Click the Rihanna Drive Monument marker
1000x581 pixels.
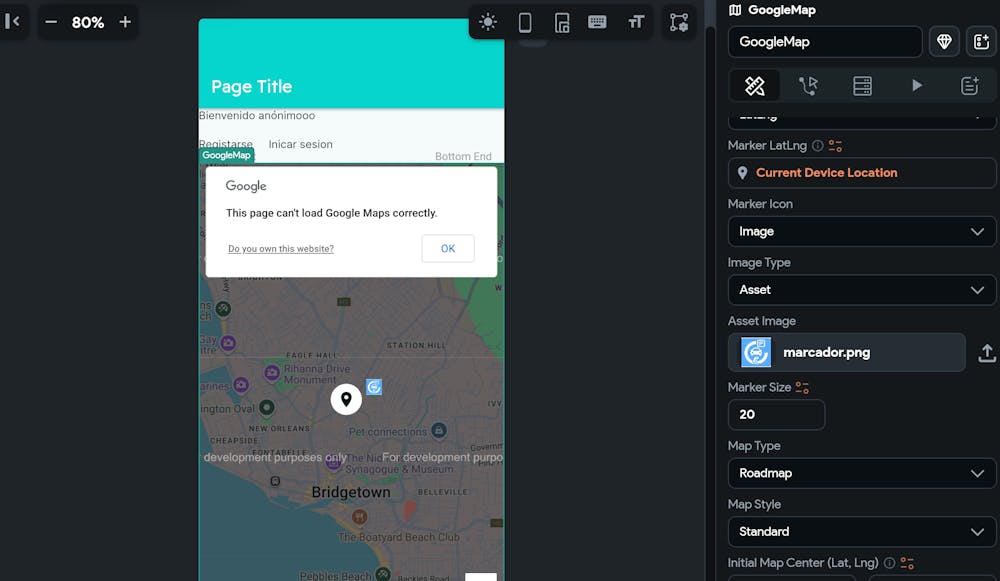point(272,372)
